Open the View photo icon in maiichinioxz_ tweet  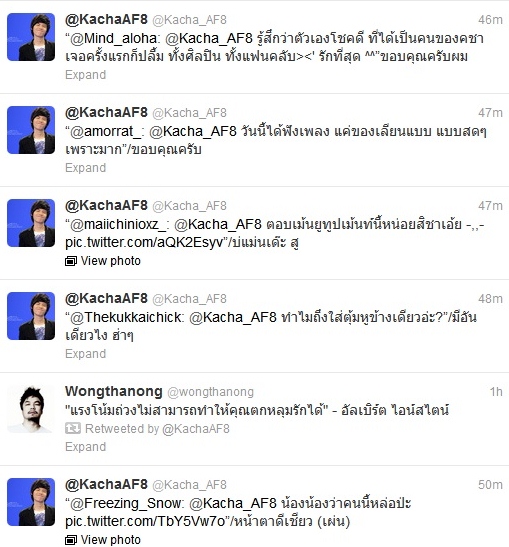point(71,261)
